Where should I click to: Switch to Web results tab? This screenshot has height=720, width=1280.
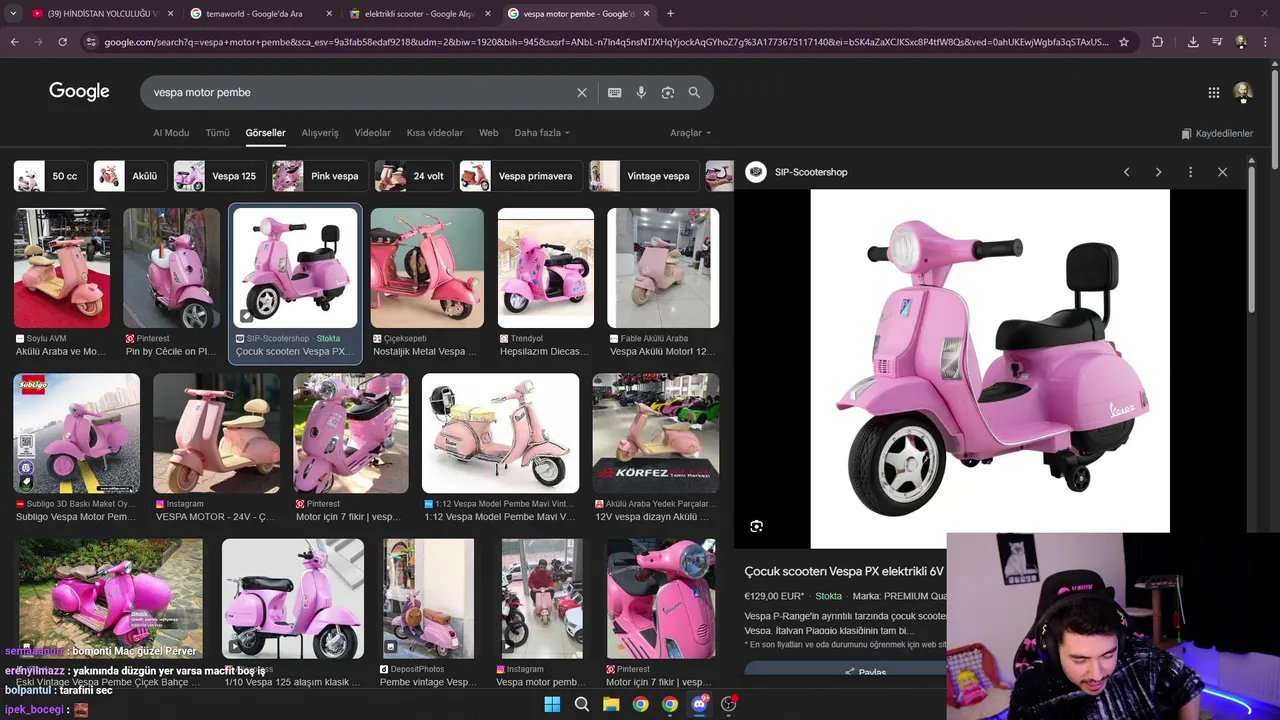click(x=488, y=133)
